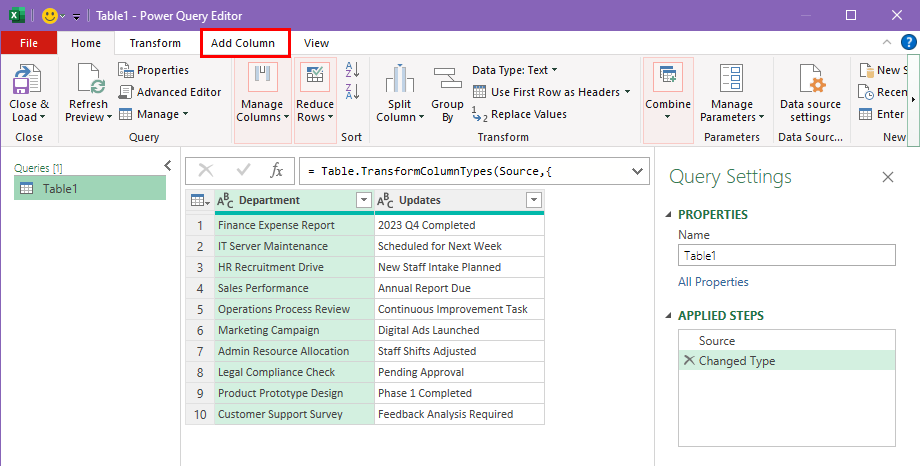Click the table icon in grid corner
This screenshot has height=466, width=920.
pos(201,201)
